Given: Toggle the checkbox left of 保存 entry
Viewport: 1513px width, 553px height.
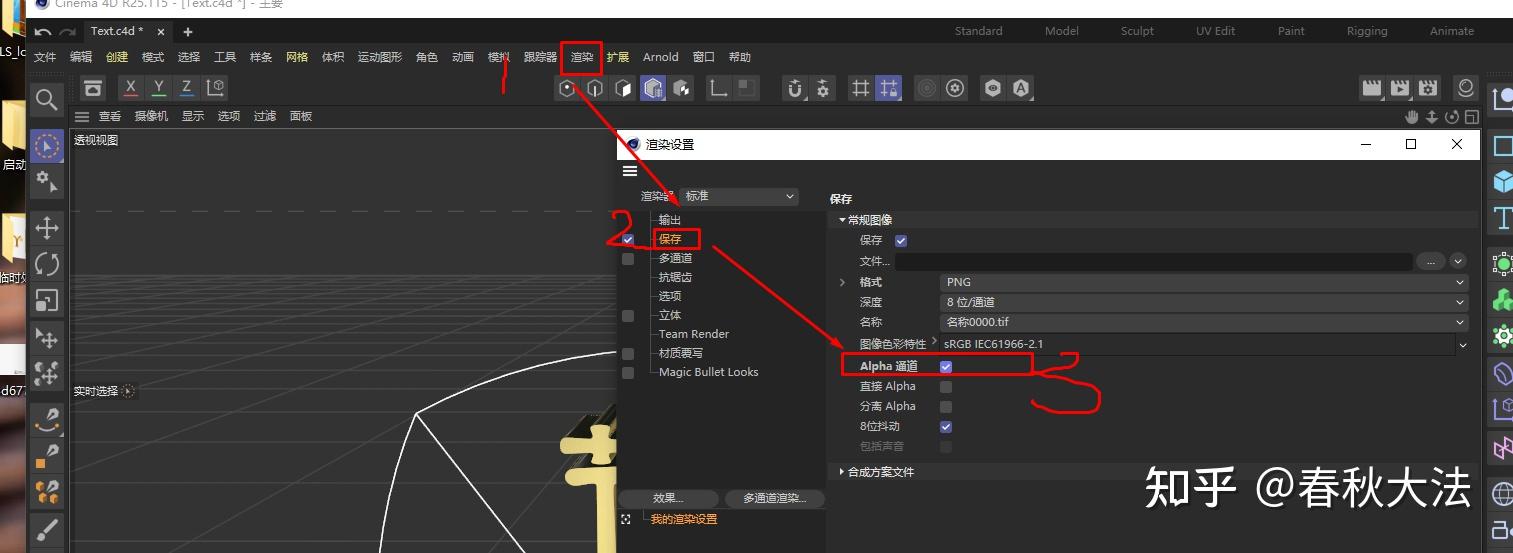Looking at the screenshot, I should (x=628, y=240).
